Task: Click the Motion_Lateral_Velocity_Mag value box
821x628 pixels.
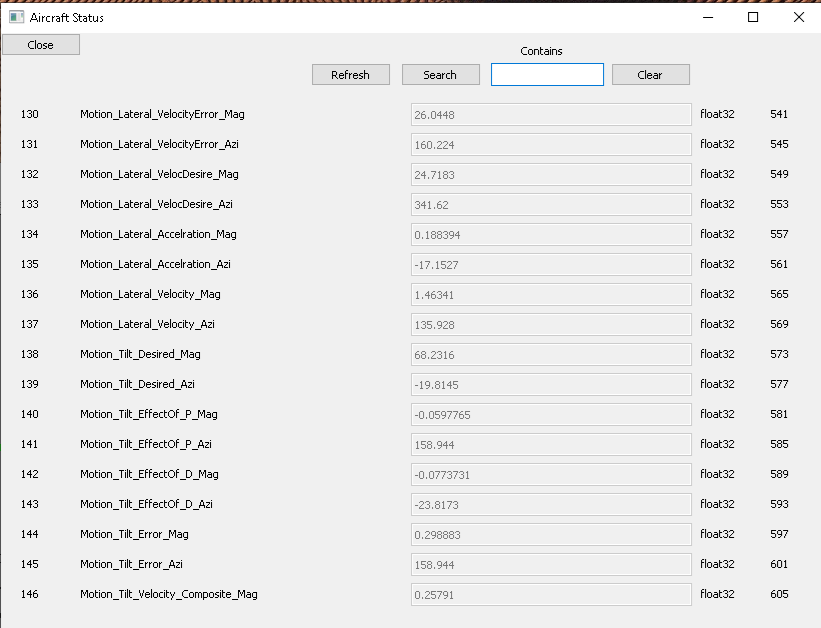Action: [551, 295]
